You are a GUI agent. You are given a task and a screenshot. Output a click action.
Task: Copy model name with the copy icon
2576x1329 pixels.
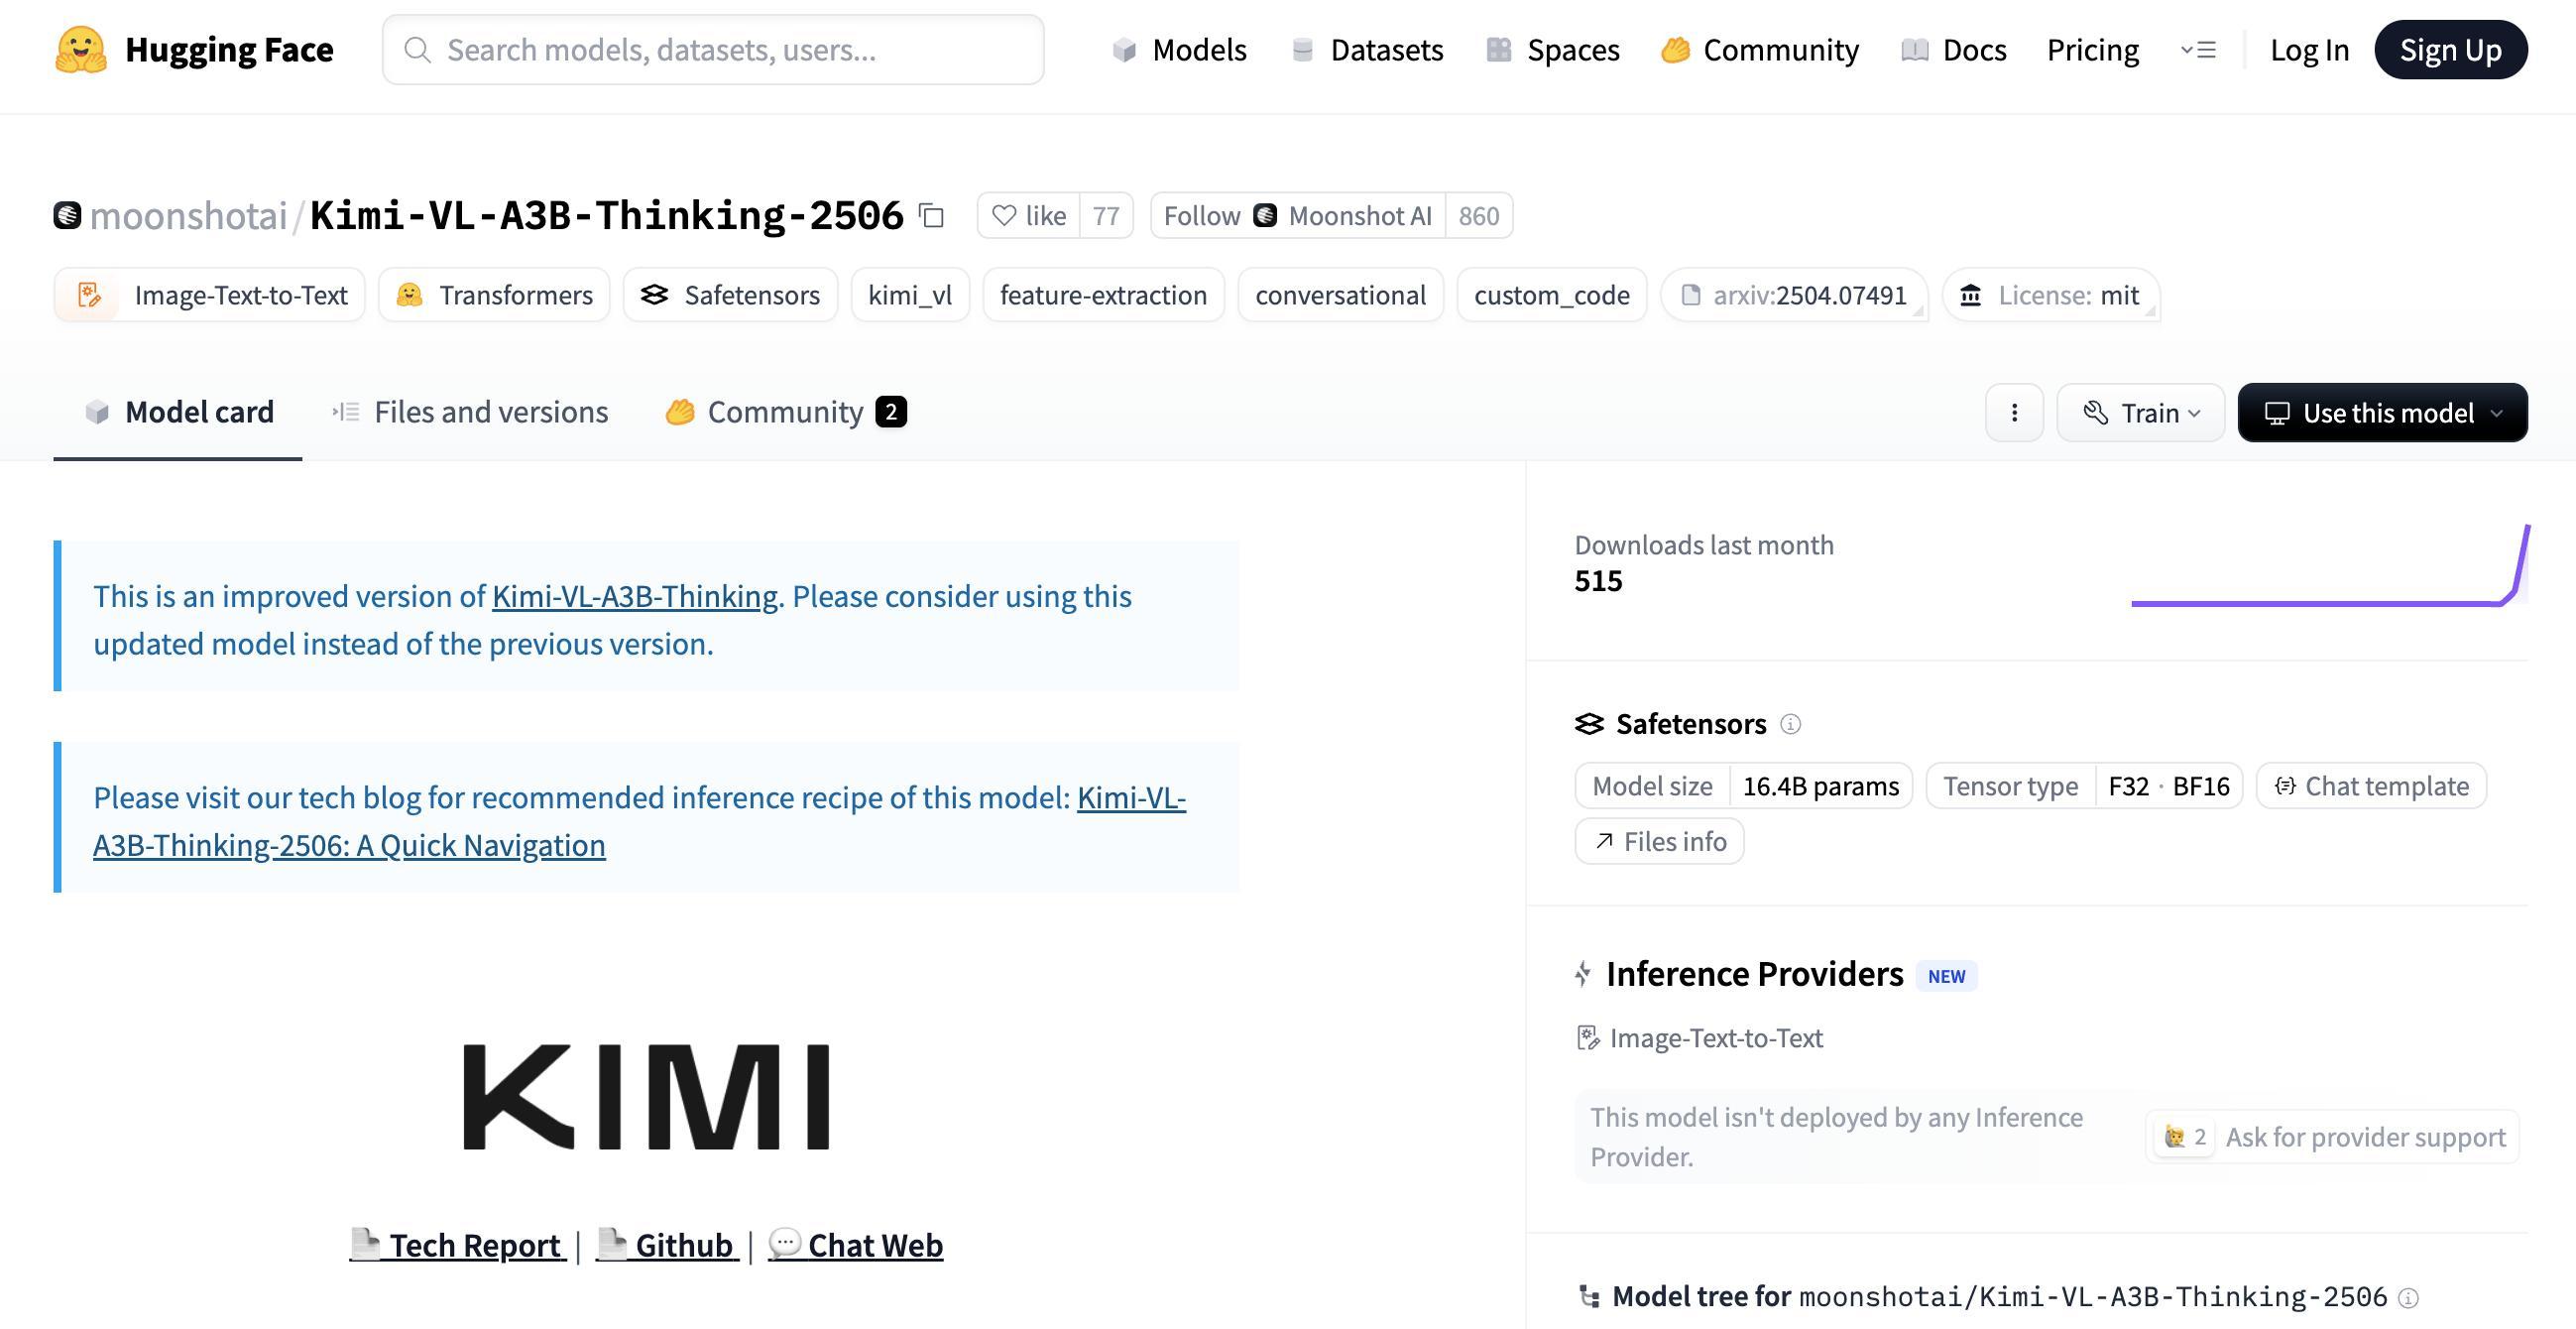tap(932, 216)
